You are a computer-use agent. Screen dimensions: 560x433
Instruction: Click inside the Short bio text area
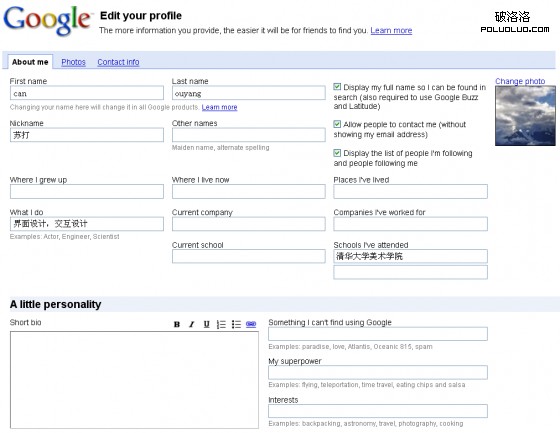134,380
